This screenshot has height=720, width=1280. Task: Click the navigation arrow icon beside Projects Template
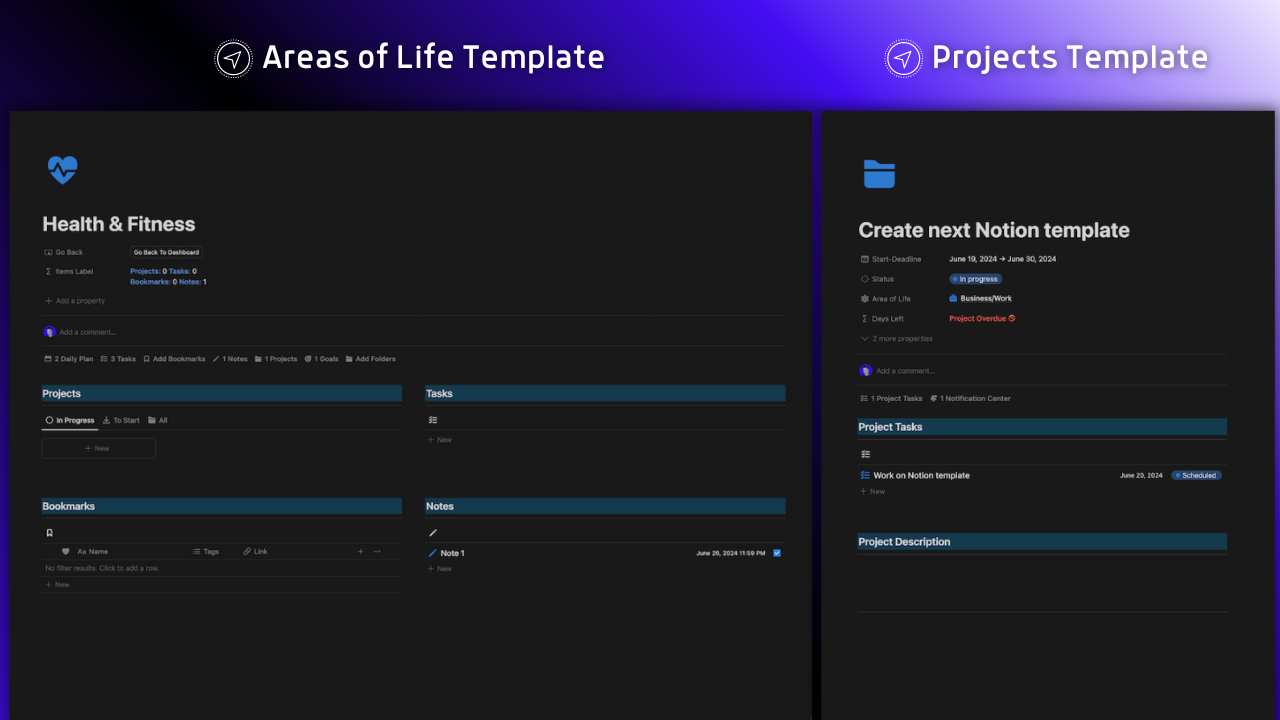tap(903, 58)
